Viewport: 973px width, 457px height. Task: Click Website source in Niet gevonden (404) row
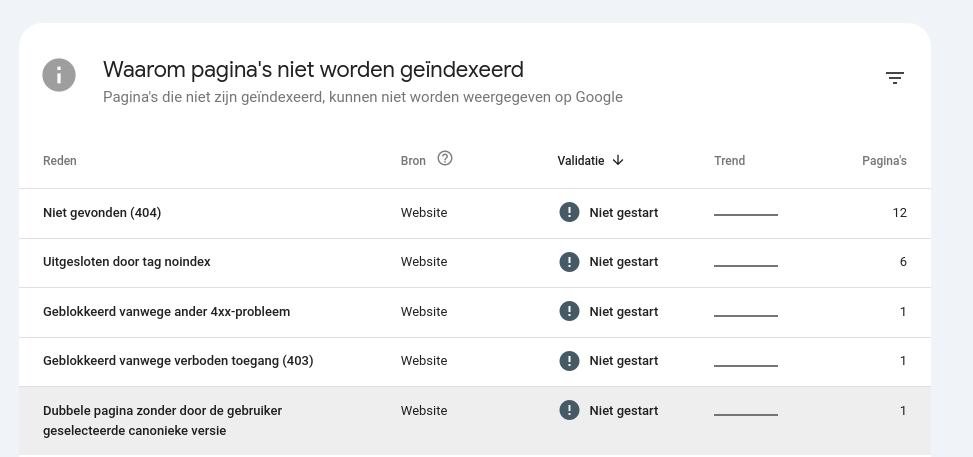(424, 212)
